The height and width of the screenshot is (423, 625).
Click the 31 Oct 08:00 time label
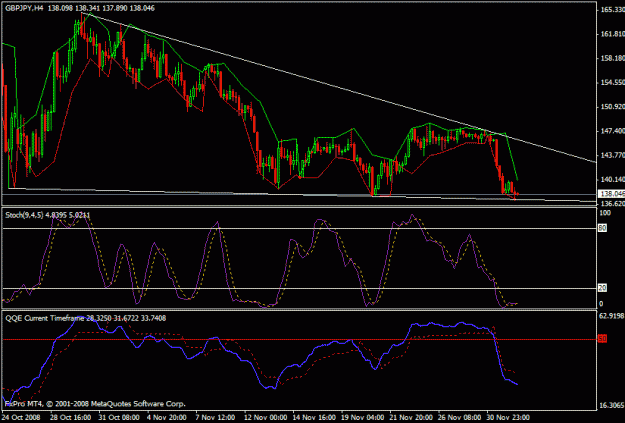(119, 418)
